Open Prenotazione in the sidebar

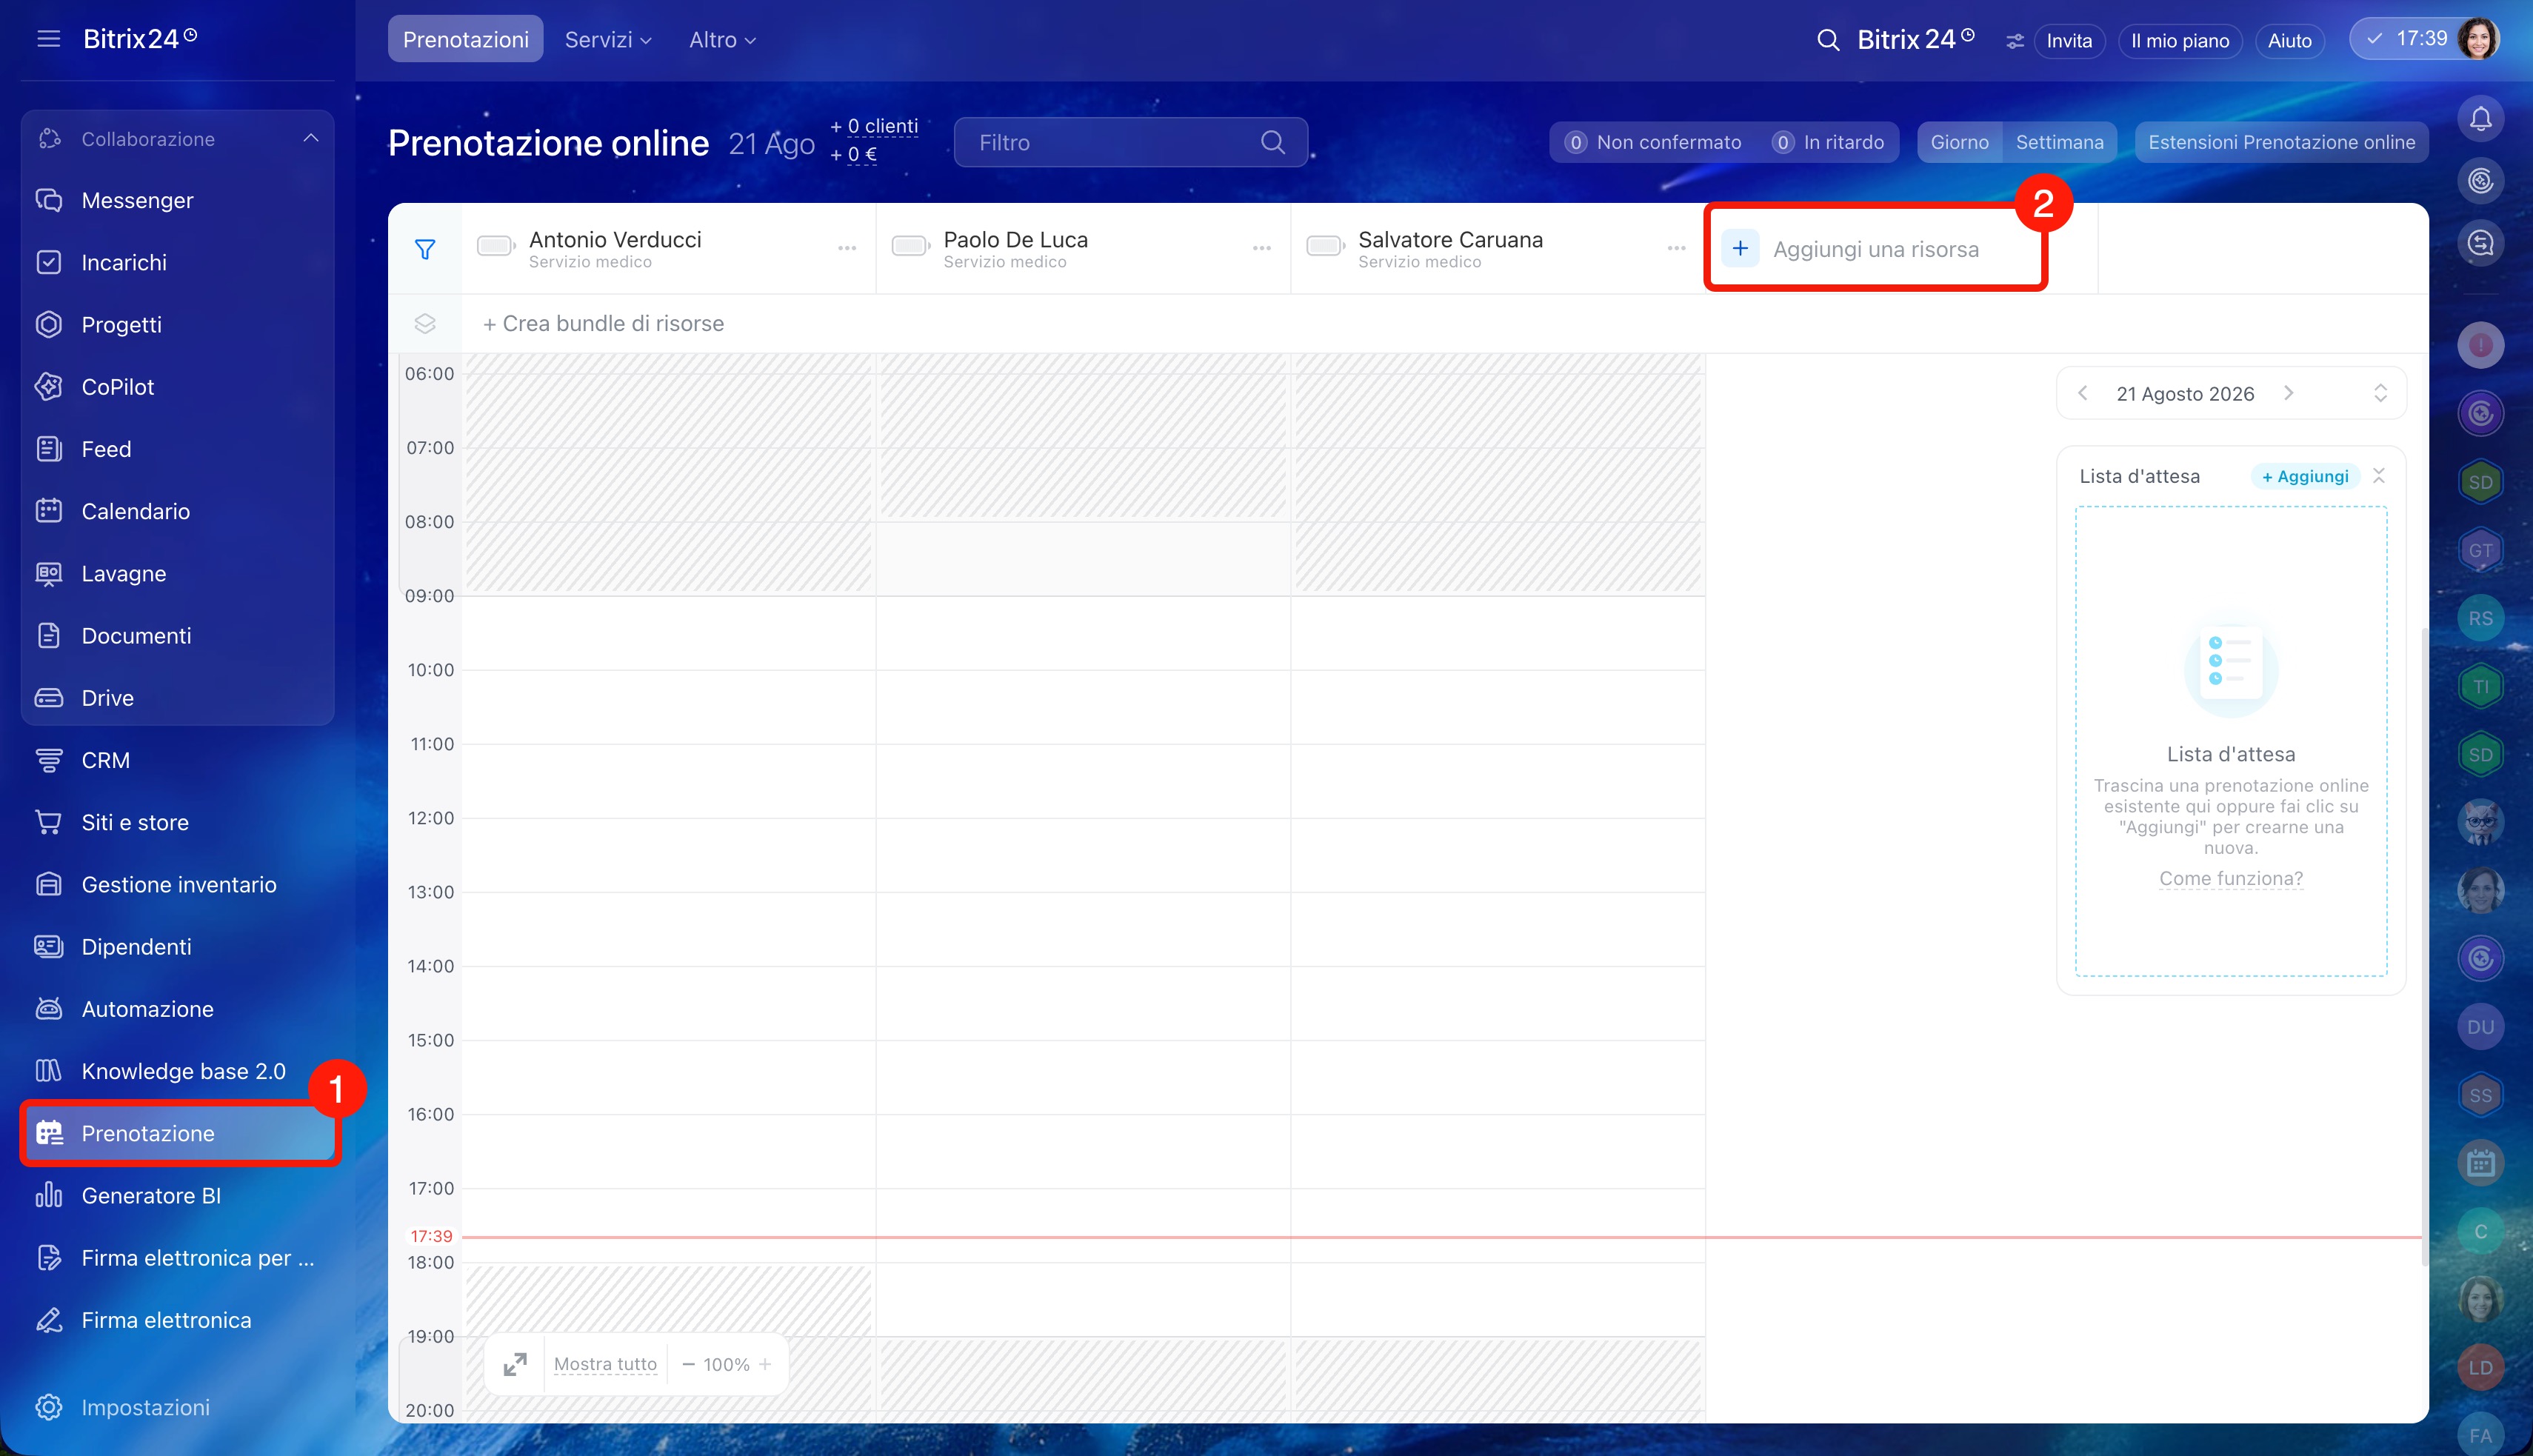click(x=180, y=1133)
